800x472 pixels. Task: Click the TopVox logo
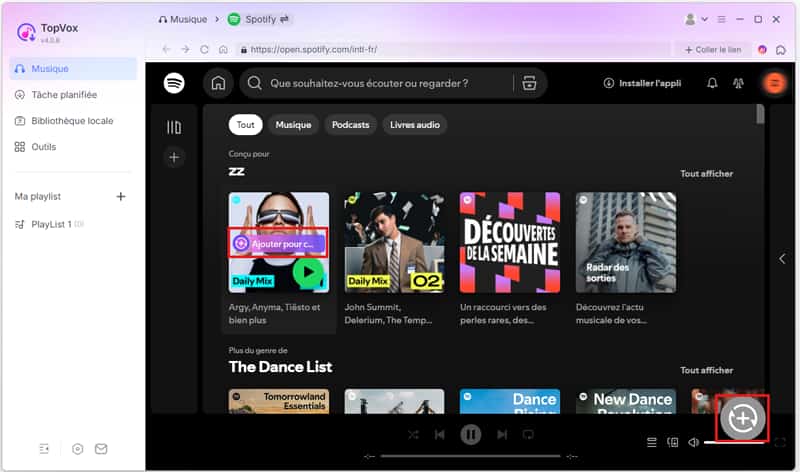(27, 32)
